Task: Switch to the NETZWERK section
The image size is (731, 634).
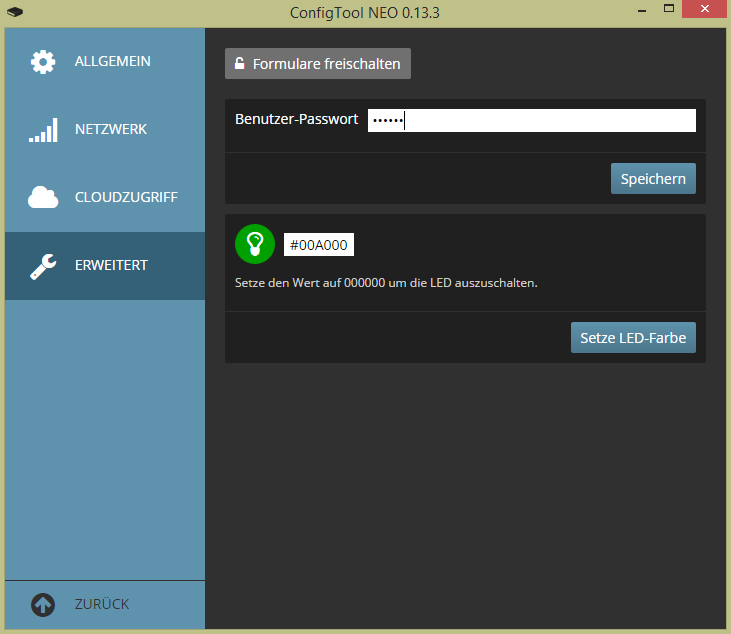Action: point(111,130)
